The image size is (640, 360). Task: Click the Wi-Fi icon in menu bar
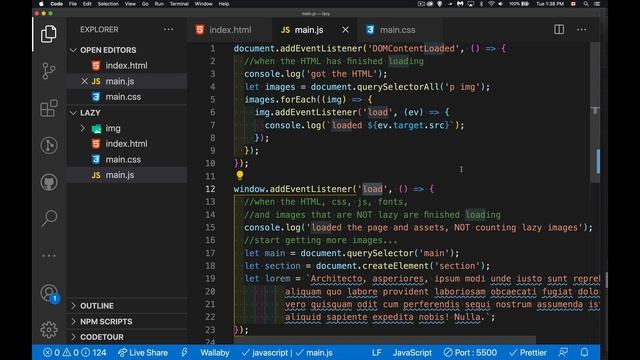coord(491,4)
